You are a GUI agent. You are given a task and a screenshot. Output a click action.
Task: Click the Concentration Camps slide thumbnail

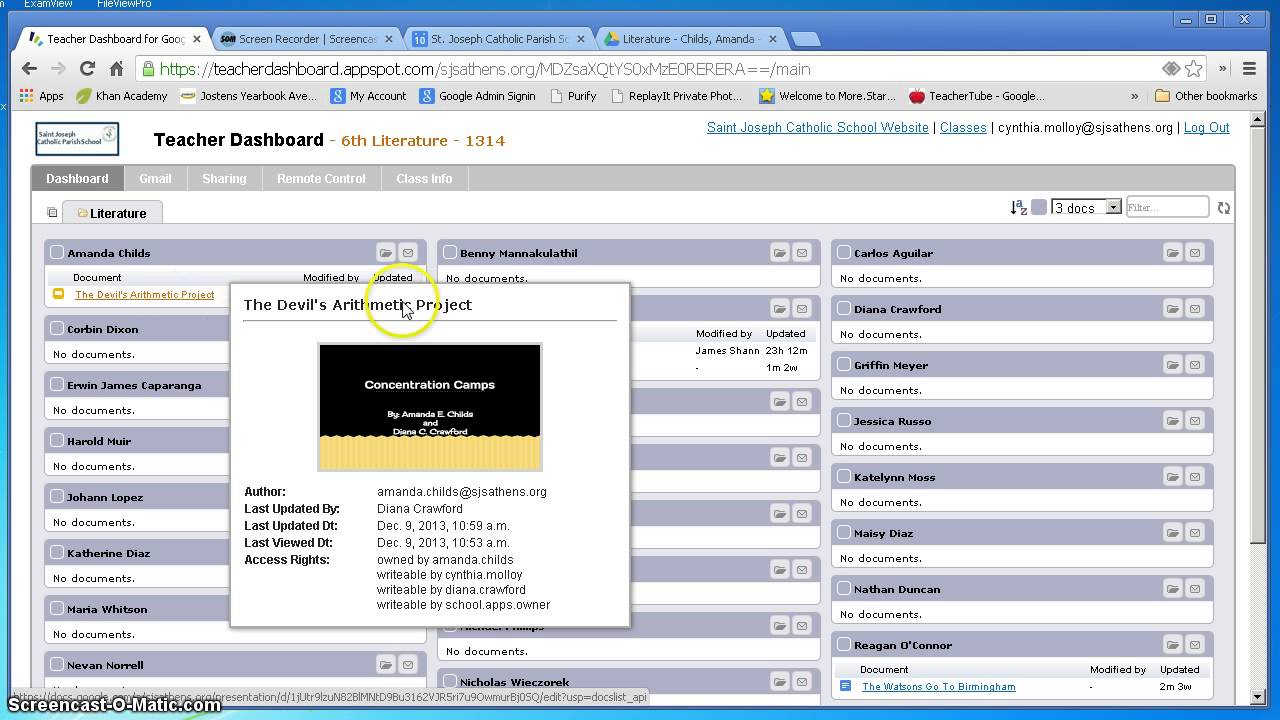[x=430, y=407]
